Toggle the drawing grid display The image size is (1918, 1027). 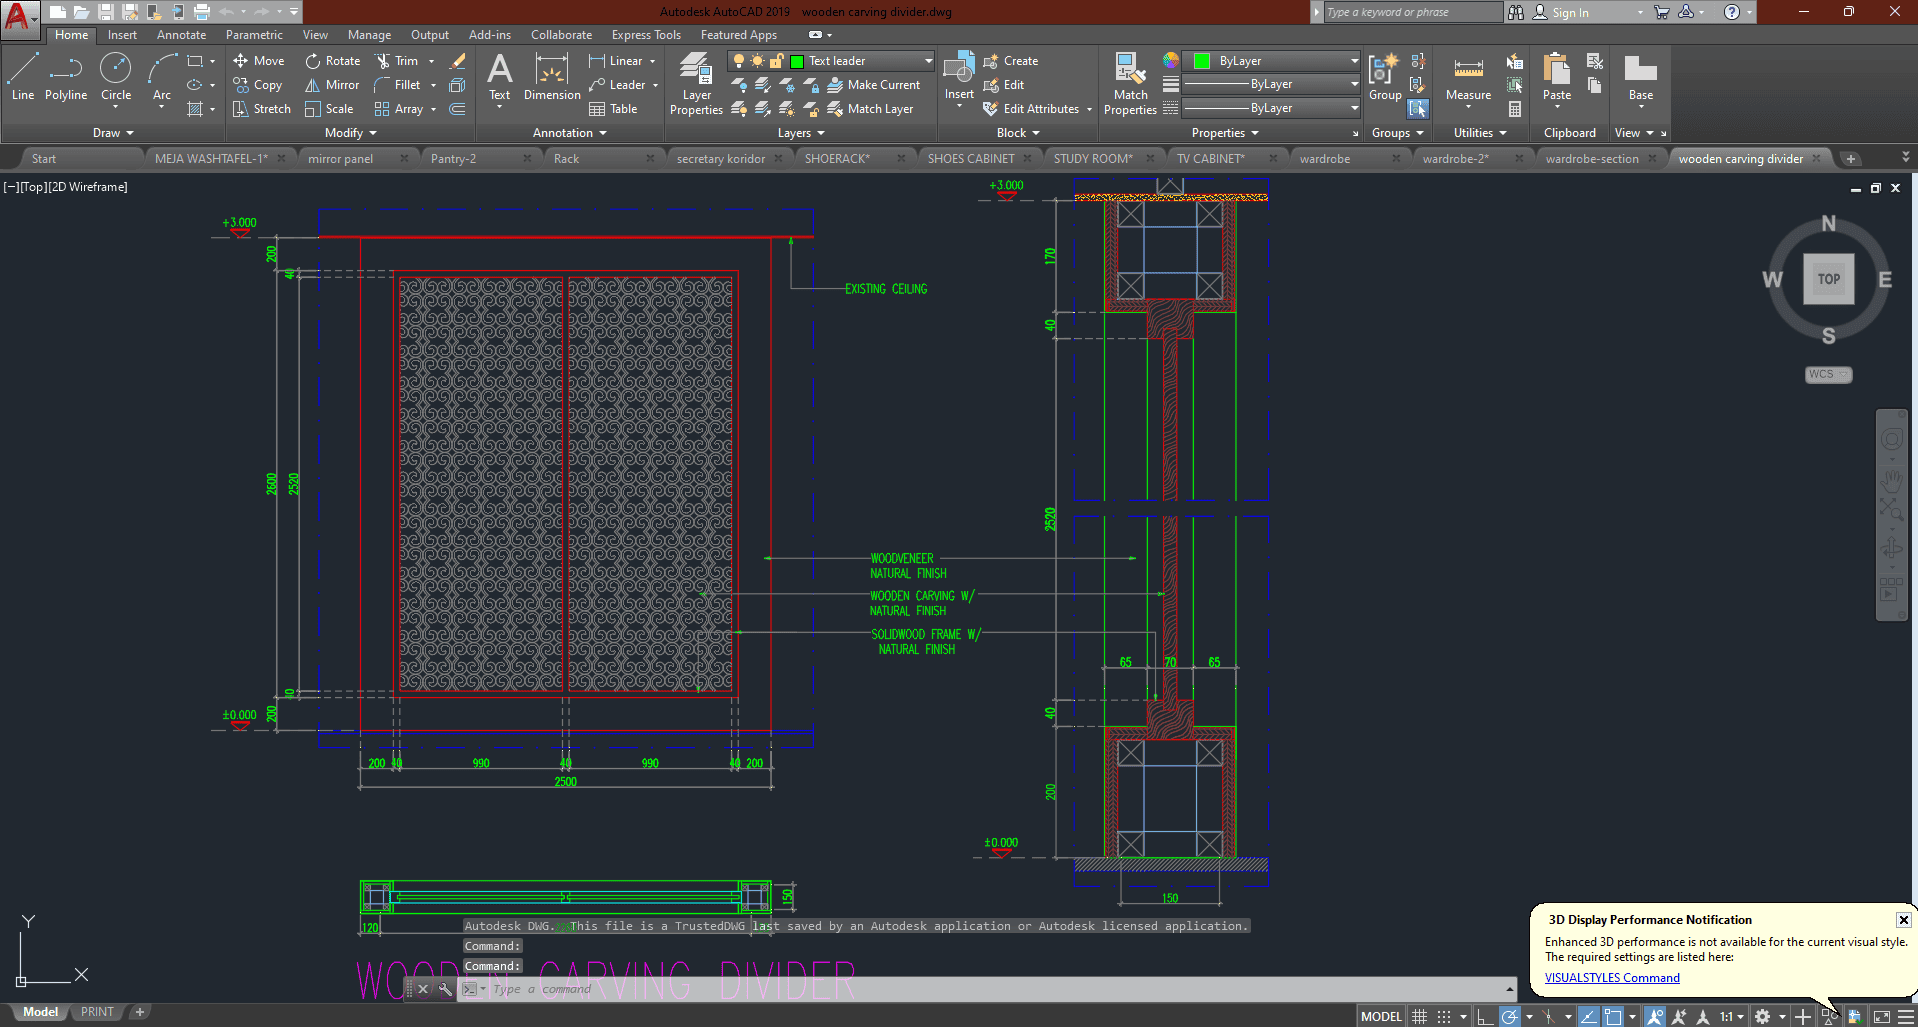coord(1419,1016)
